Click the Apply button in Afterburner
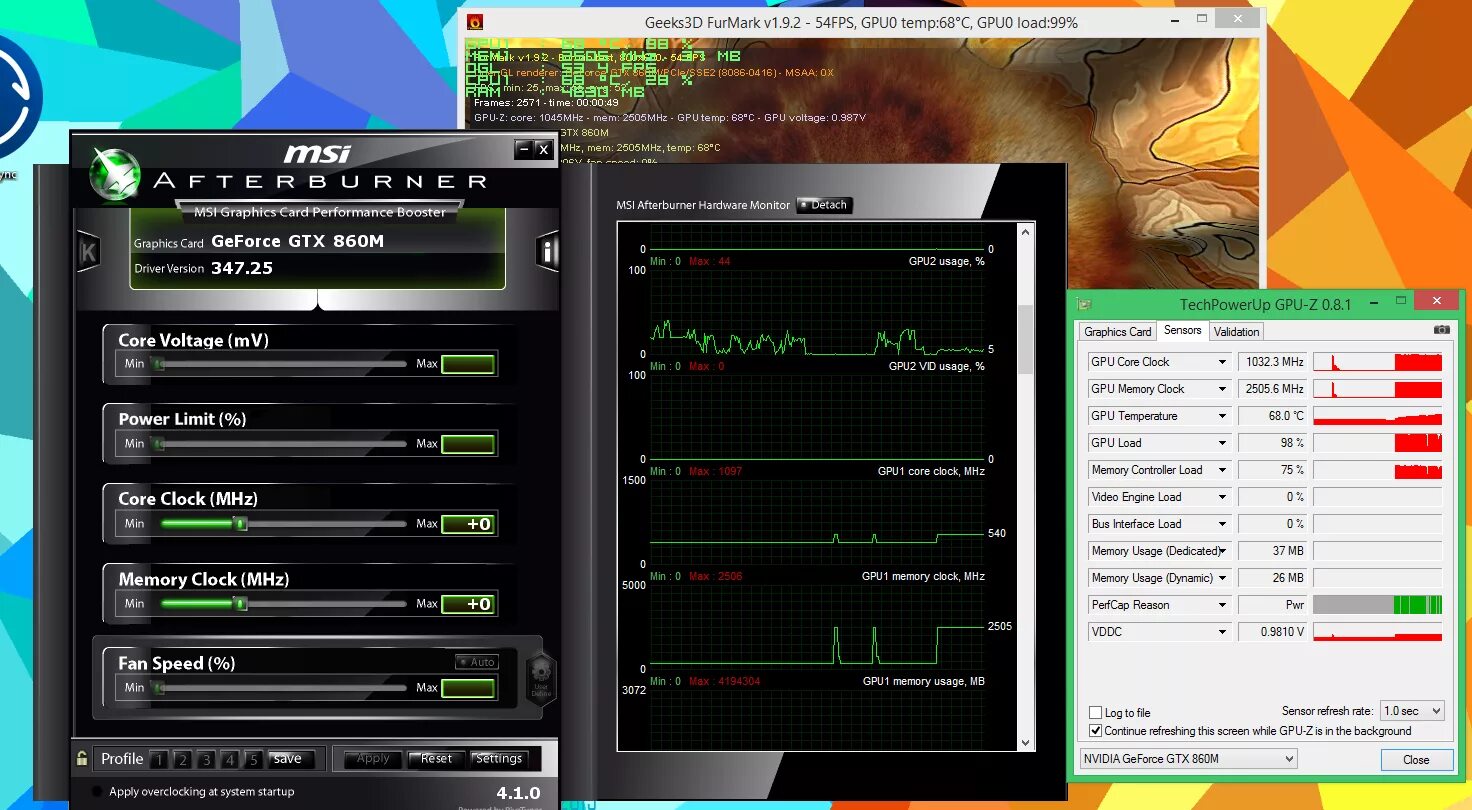This screenshot has height=810, width=1472. [x=373, y=759]
